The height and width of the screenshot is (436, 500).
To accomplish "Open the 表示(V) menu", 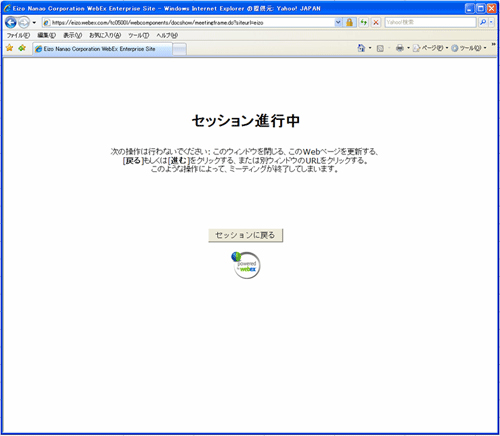I will coord(73,35).
